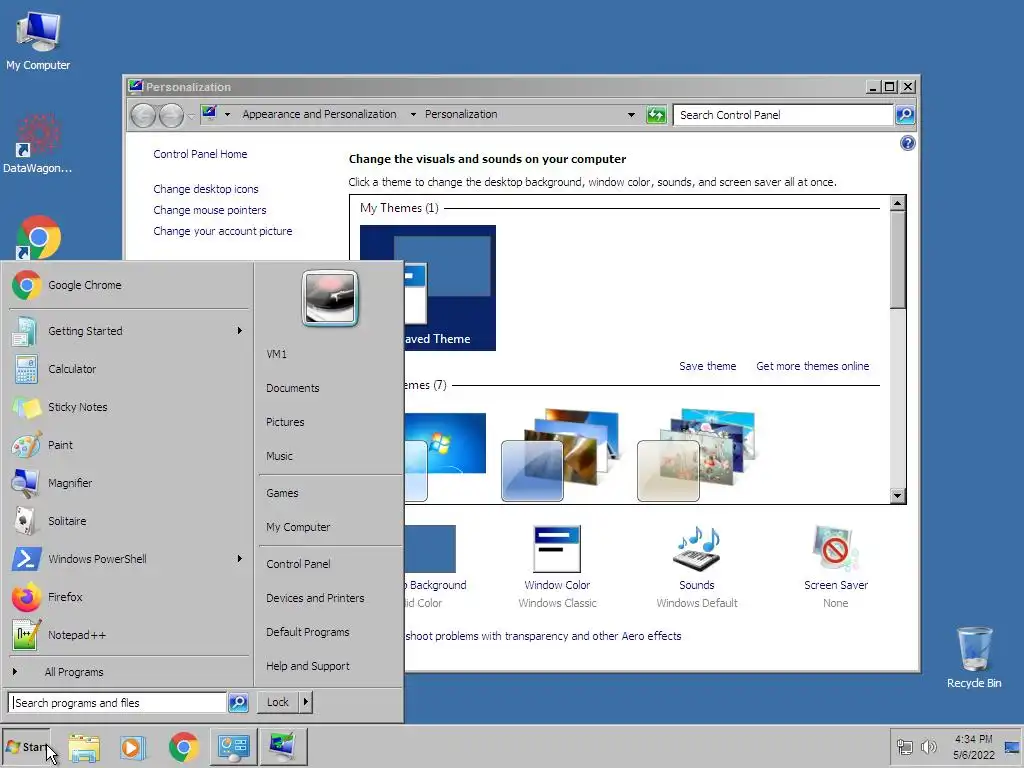
Task: Launch Notepad++ from the Start menu
Action: pyautogui.click(x=129, y=635)
